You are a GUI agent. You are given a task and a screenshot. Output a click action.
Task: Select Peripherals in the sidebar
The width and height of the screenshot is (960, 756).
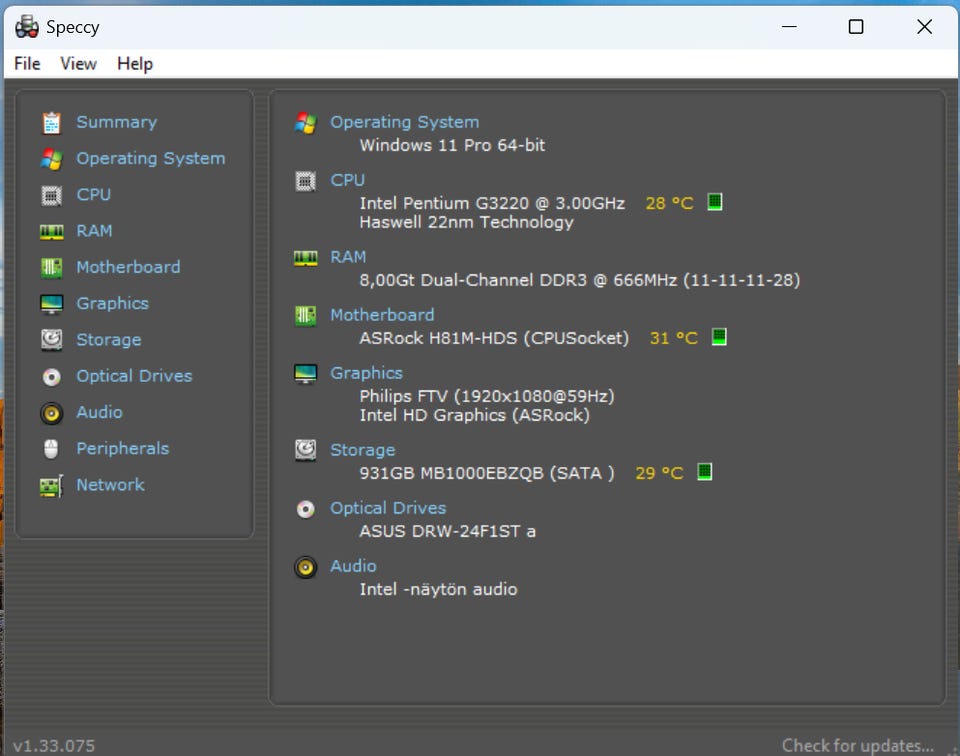point(122,449)
